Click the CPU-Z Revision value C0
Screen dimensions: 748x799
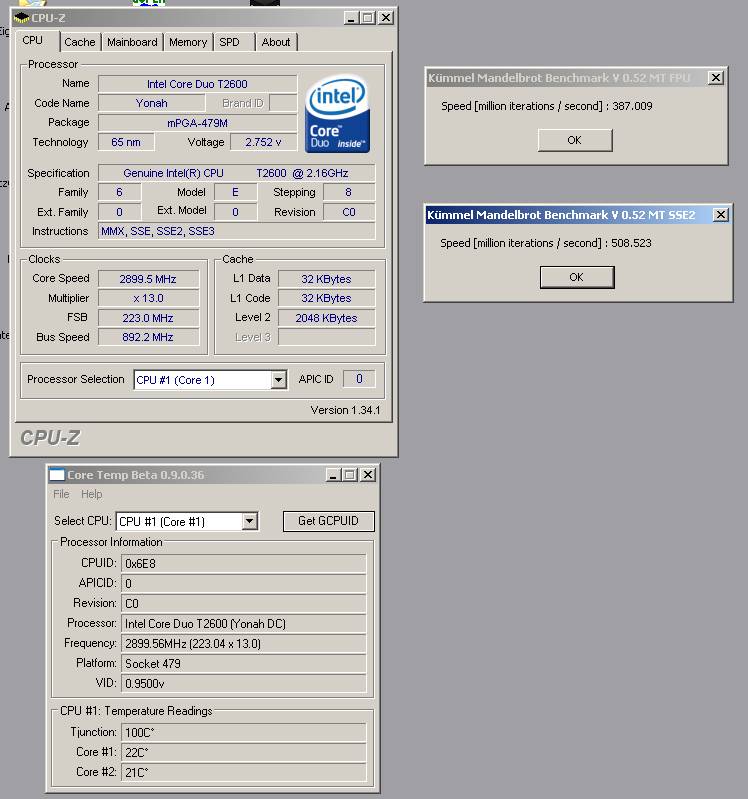[349, 212]
